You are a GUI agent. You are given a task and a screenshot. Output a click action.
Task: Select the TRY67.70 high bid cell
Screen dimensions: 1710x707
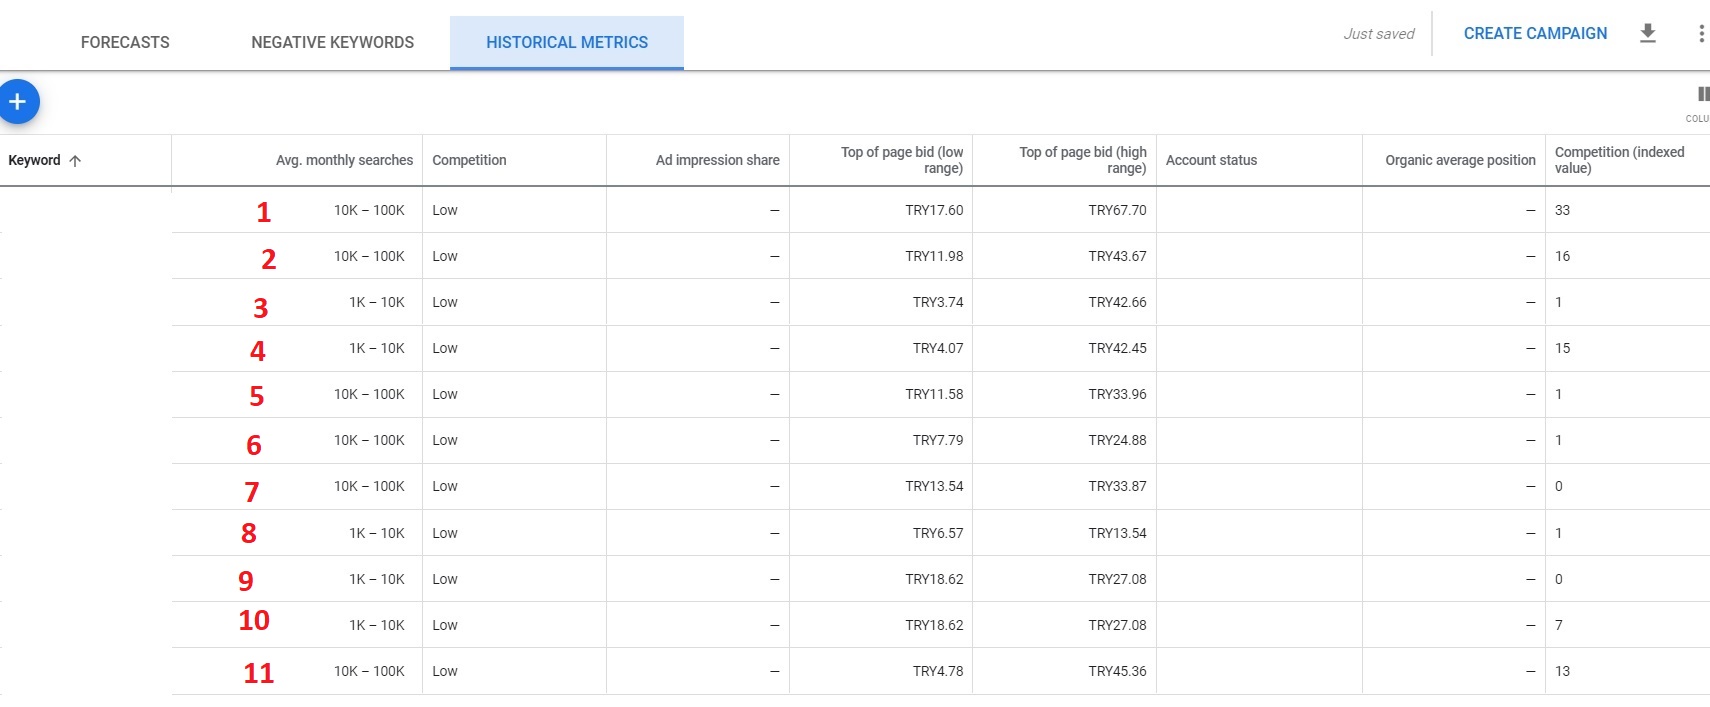(1117, 210)
